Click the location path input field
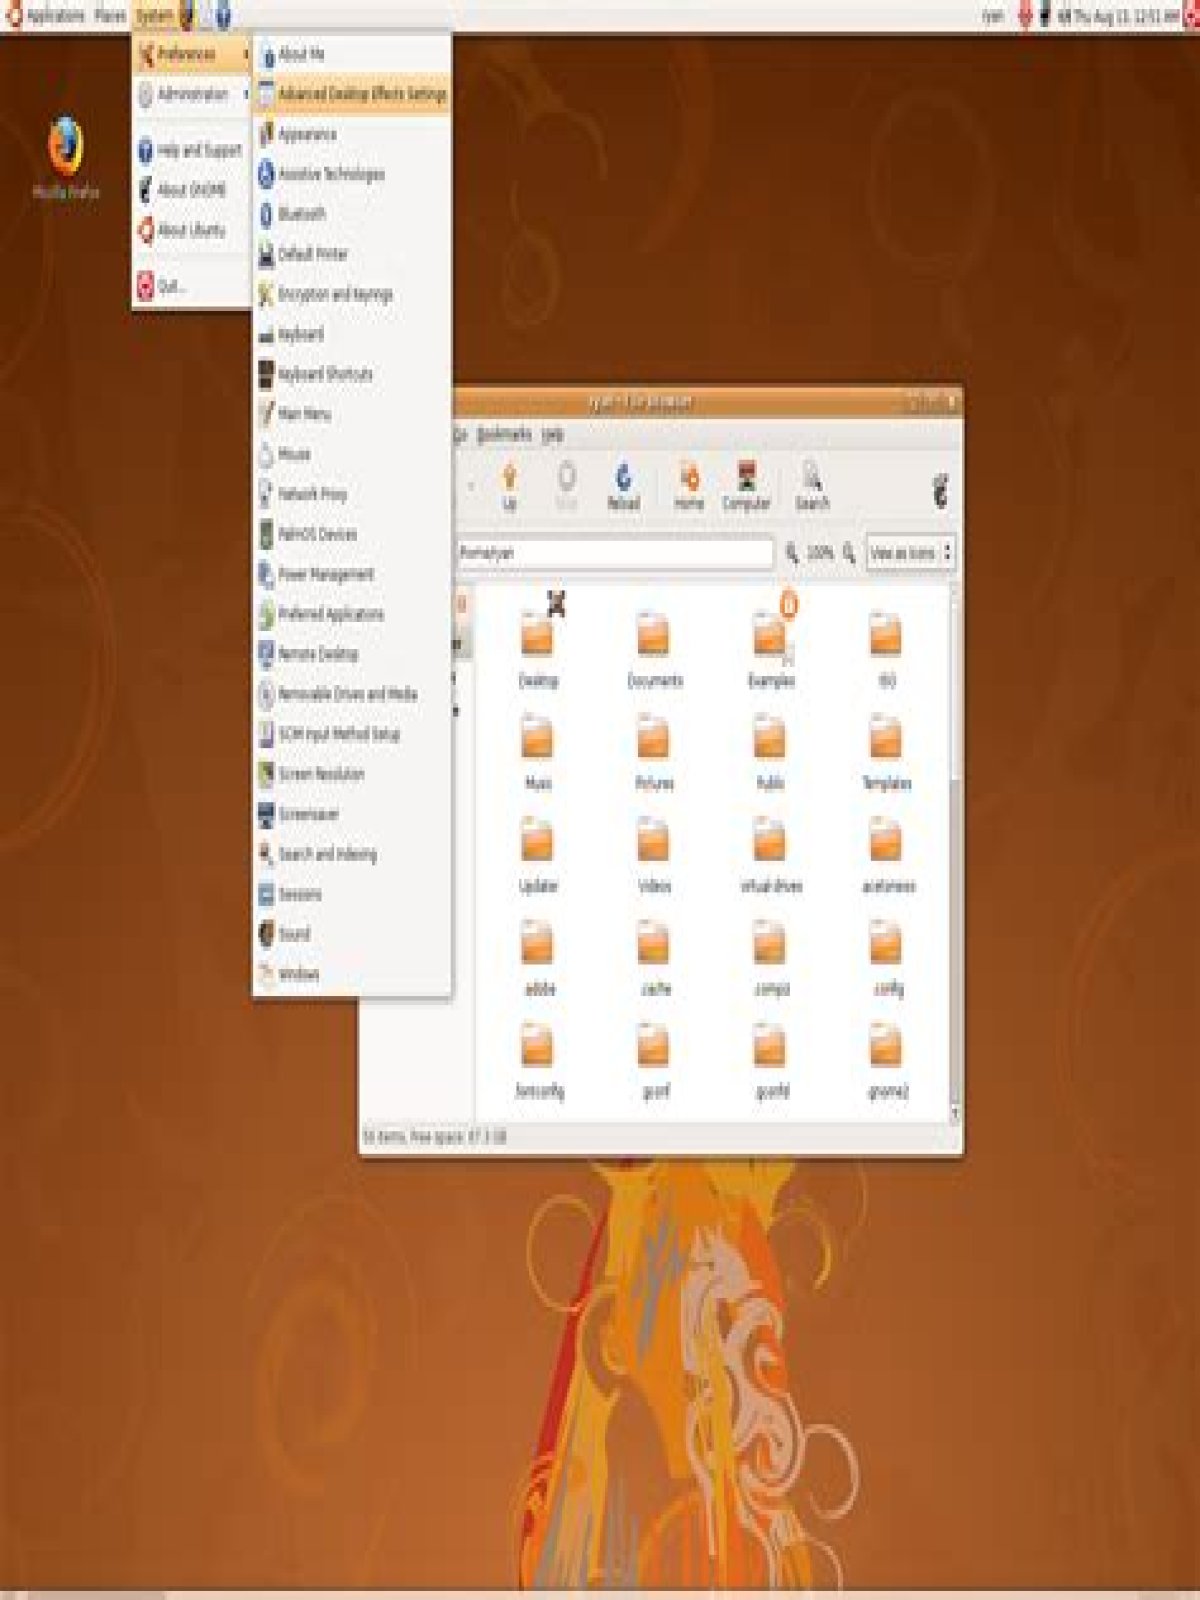 [x=615, y=553]
